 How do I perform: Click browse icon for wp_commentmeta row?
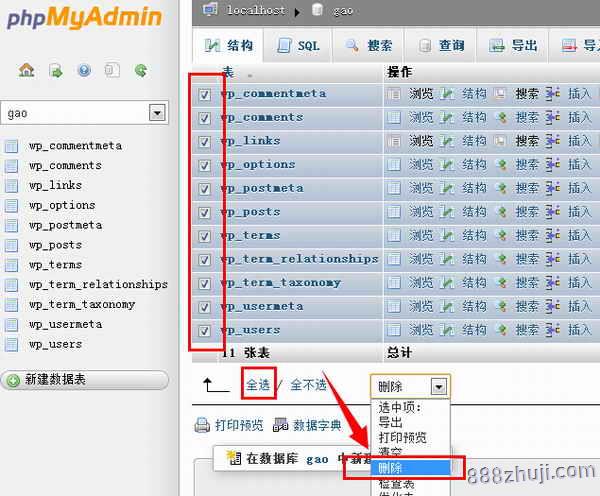(393, 94)
